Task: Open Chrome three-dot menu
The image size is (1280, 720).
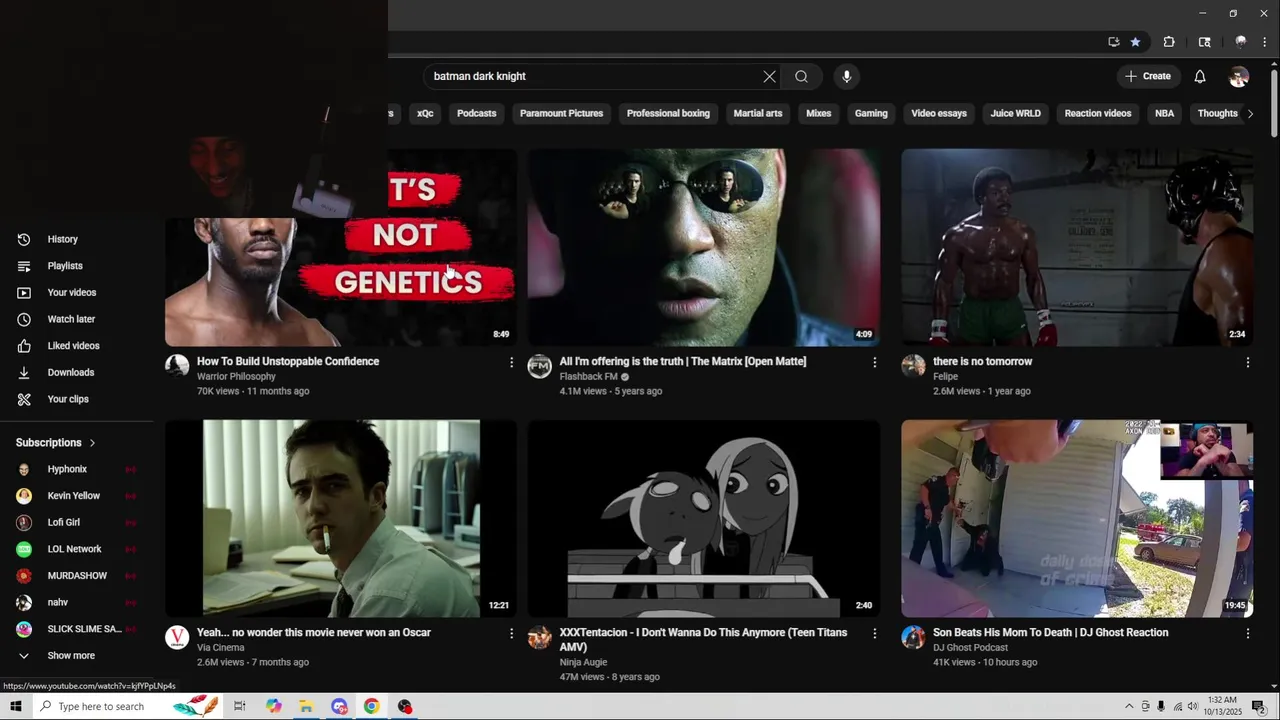Action: (1265, 42)
